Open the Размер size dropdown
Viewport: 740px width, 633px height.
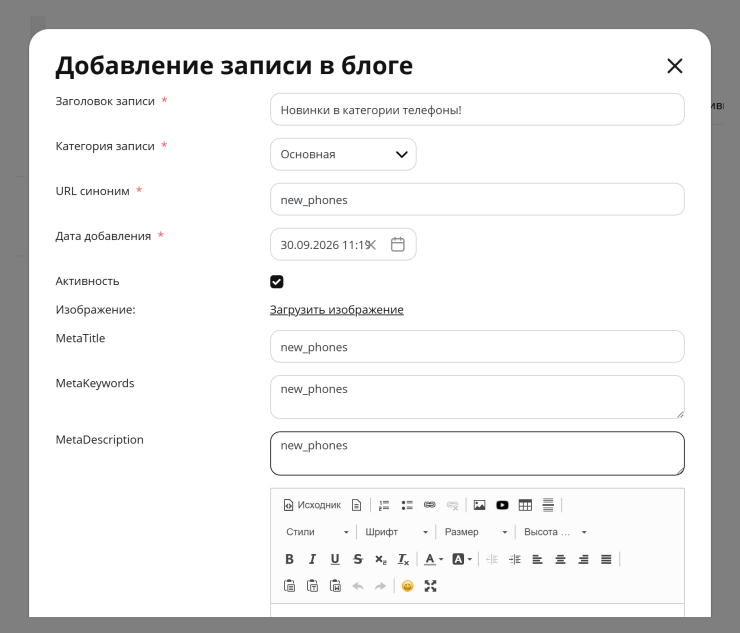(x=476, y=532)
